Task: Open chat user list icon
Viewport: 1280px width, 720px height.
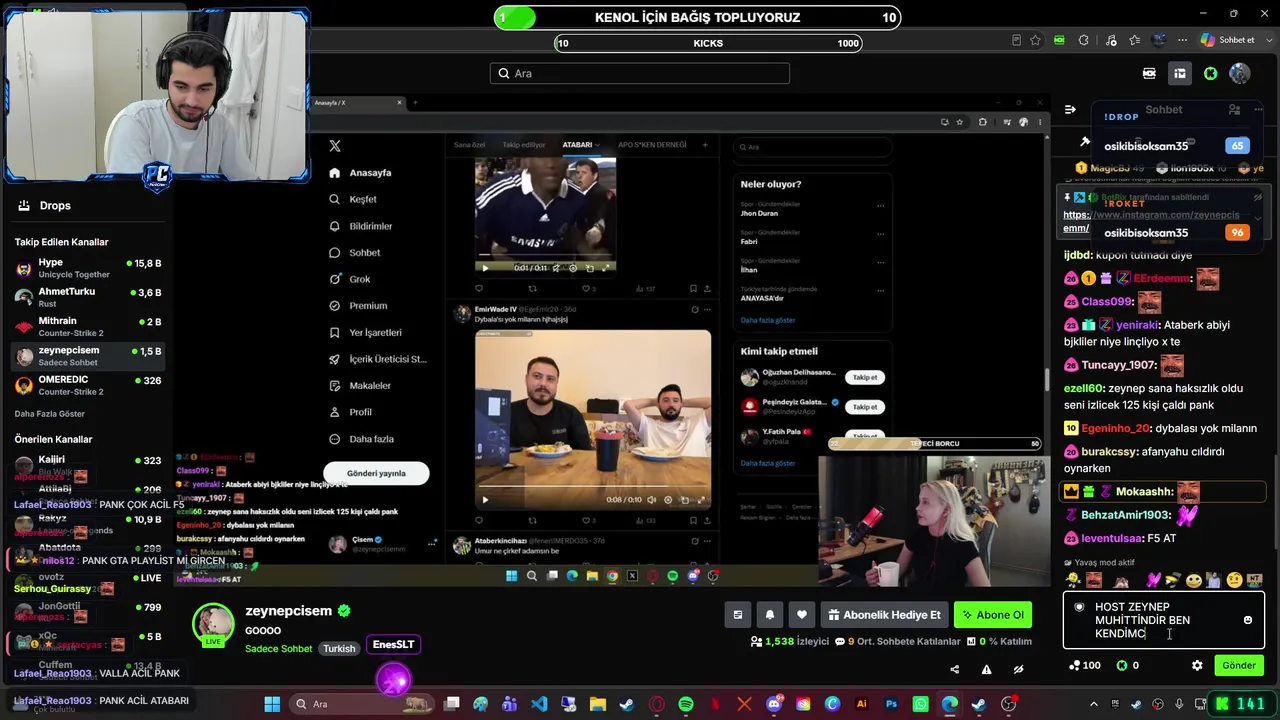Action: 1234,110
